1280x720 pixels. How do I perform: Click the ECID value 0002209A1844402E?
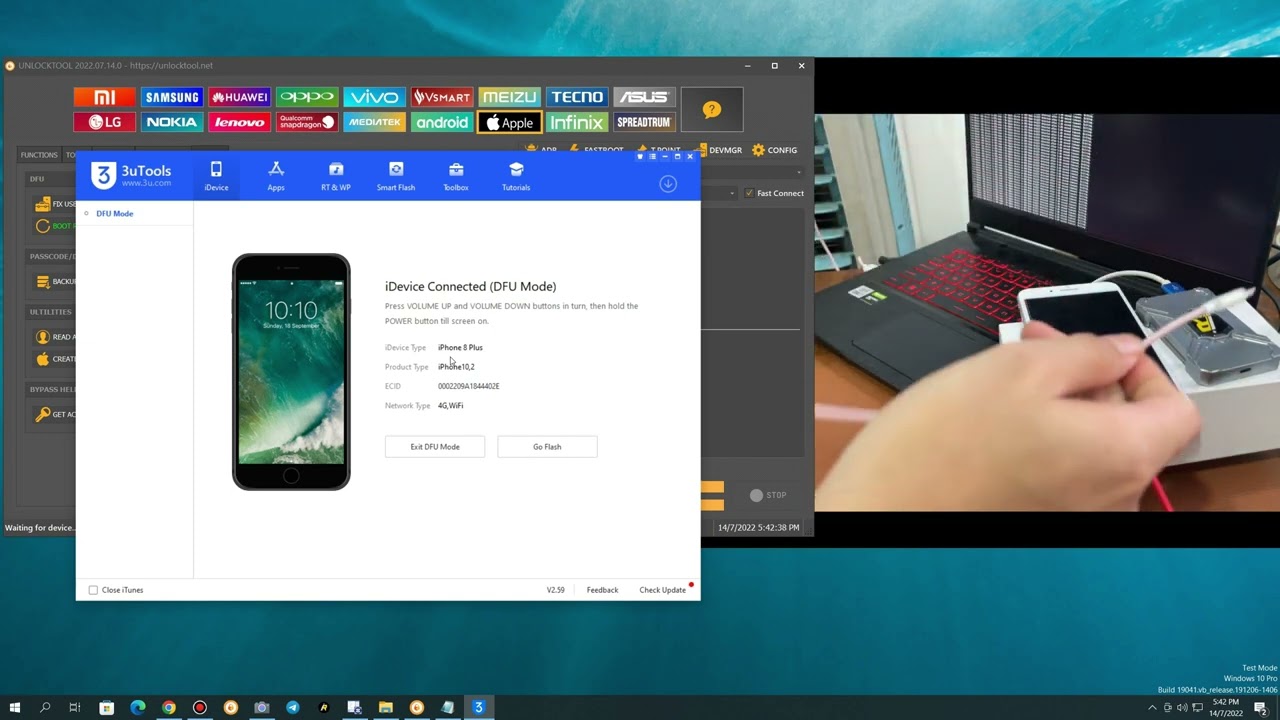[468, 386]
